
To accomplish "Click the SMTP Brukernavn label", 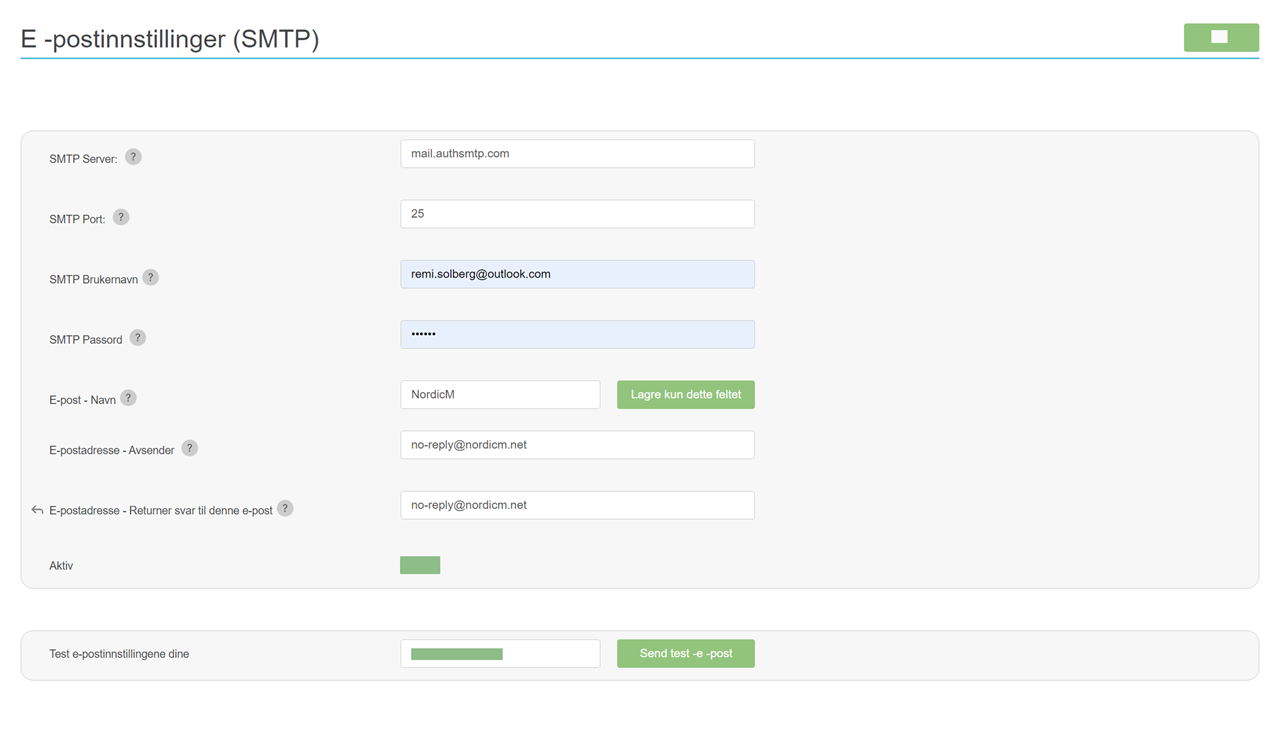I will pyautogui.click(x=93, y=279).
